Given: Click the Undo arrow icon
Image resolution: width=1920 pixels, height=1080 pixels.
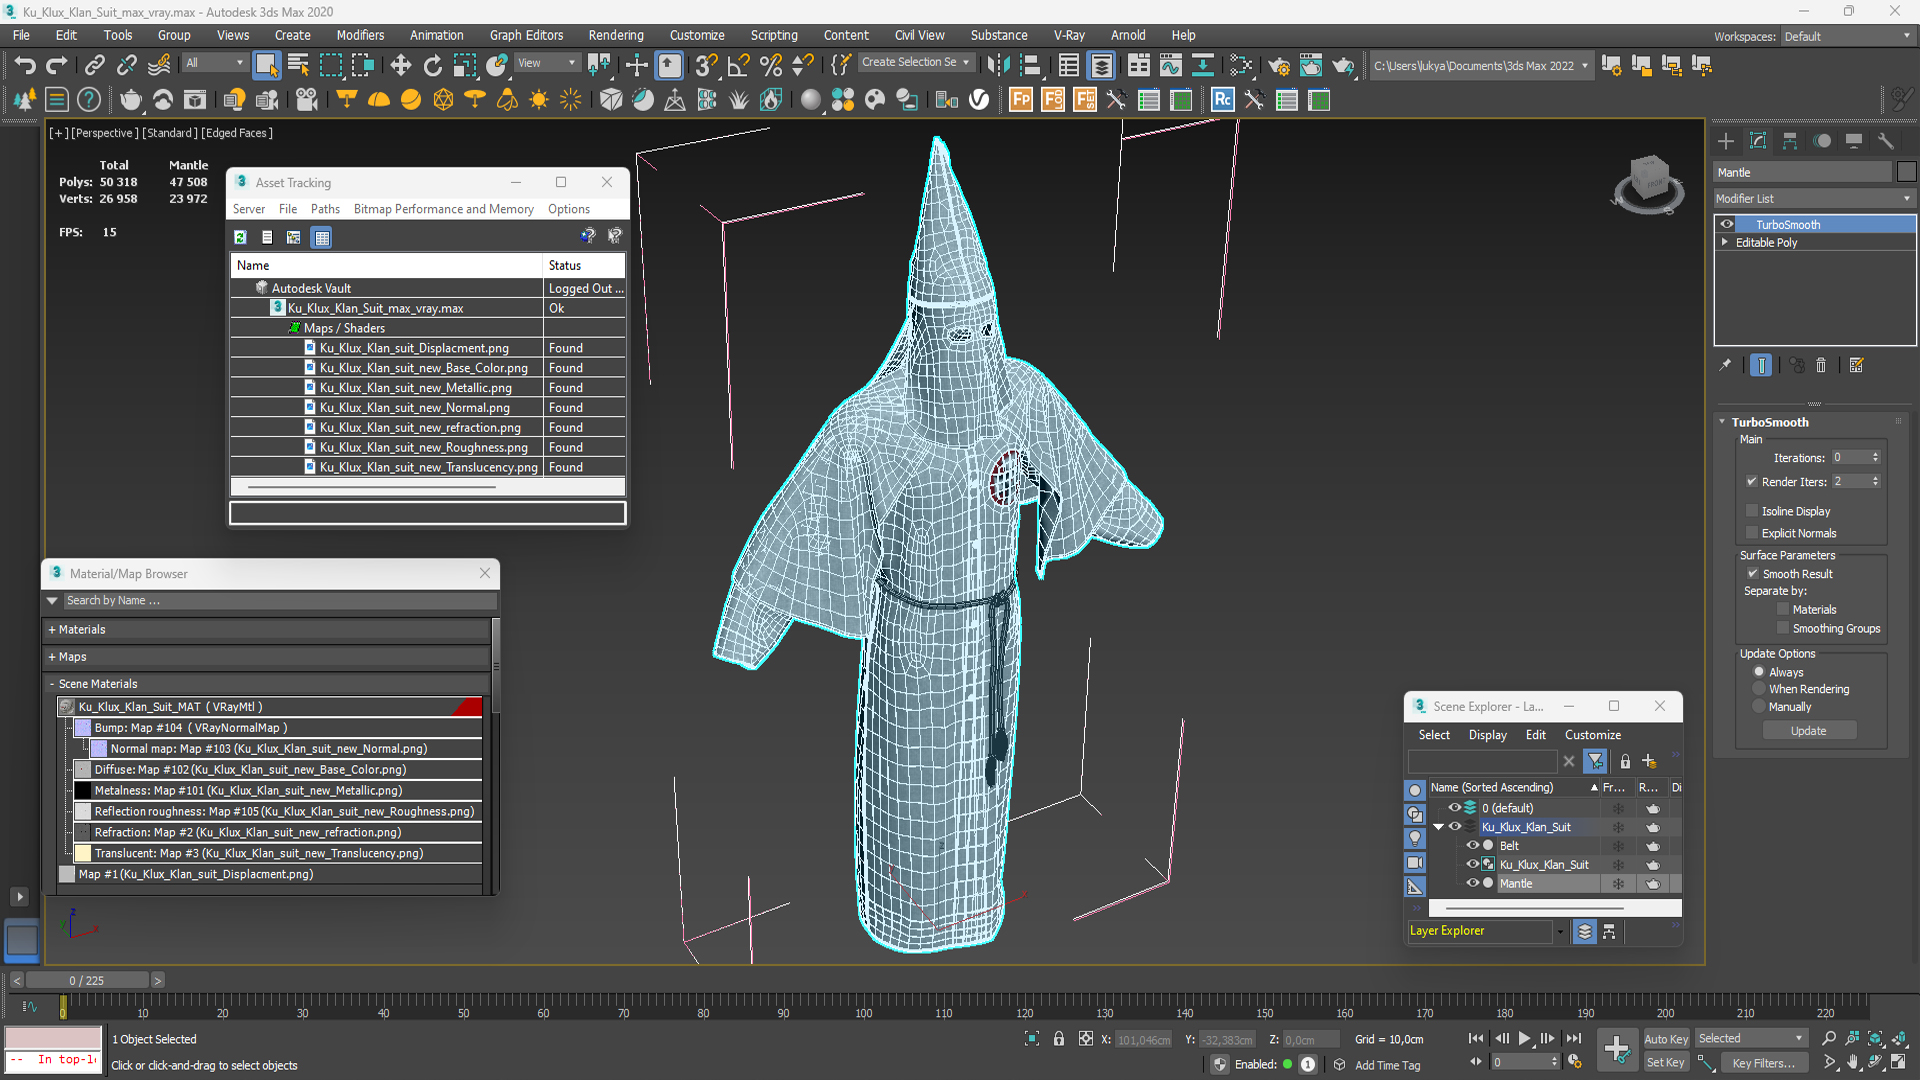Looking at the screenshot, I should click(x=25, y=66).
